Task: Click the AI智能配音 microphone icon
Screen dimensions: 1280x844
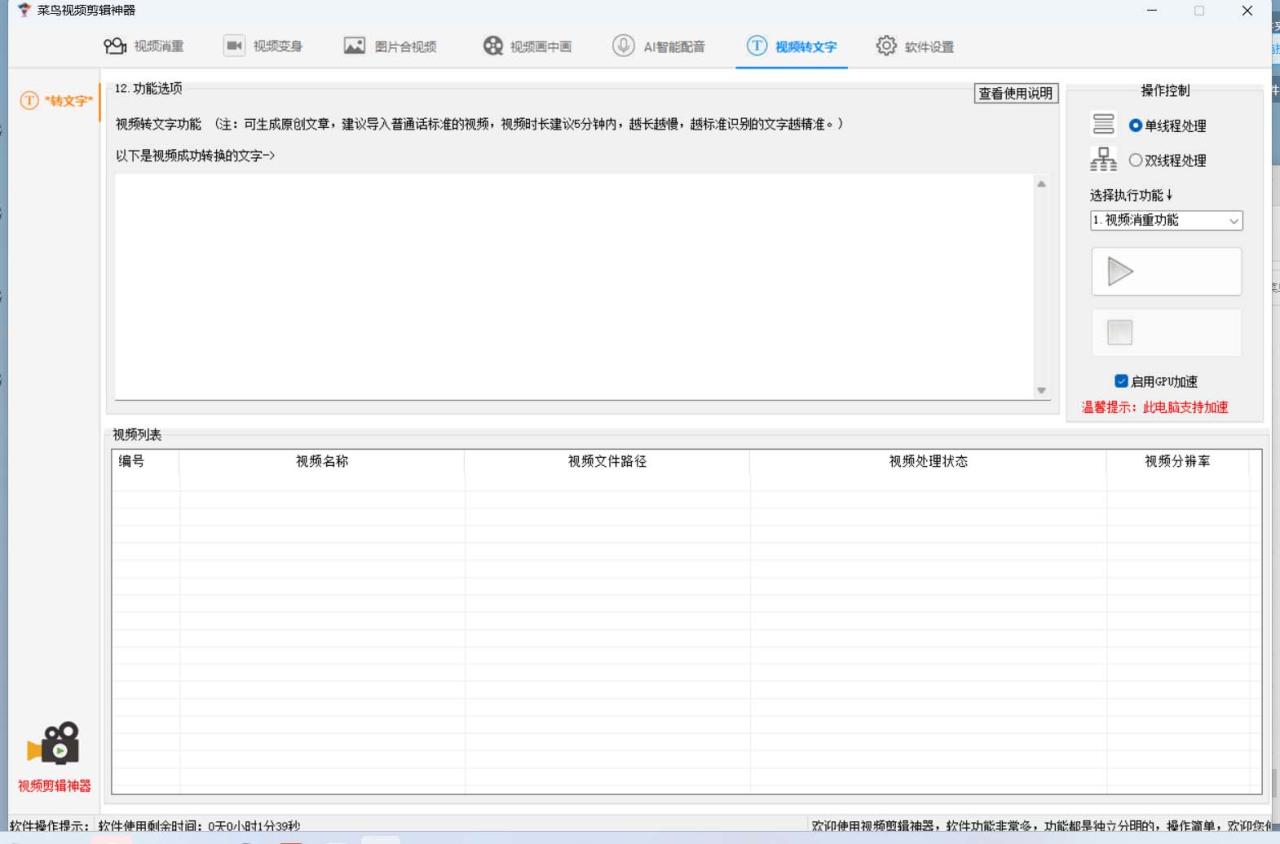Action: pyautogui.click(x=621, y=45)
